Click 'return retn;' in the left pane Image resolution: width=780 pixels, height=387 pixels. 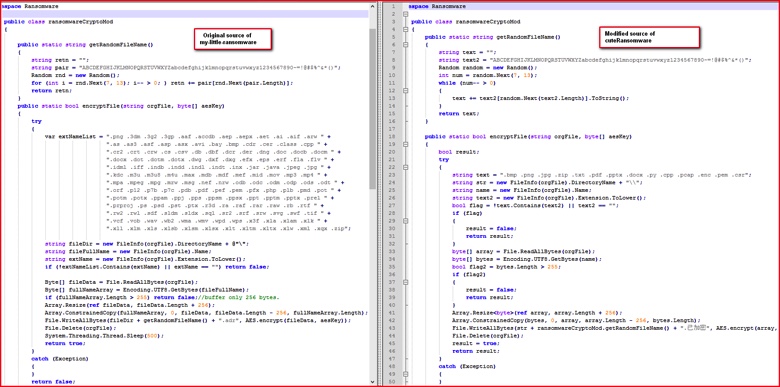[51, 90]
